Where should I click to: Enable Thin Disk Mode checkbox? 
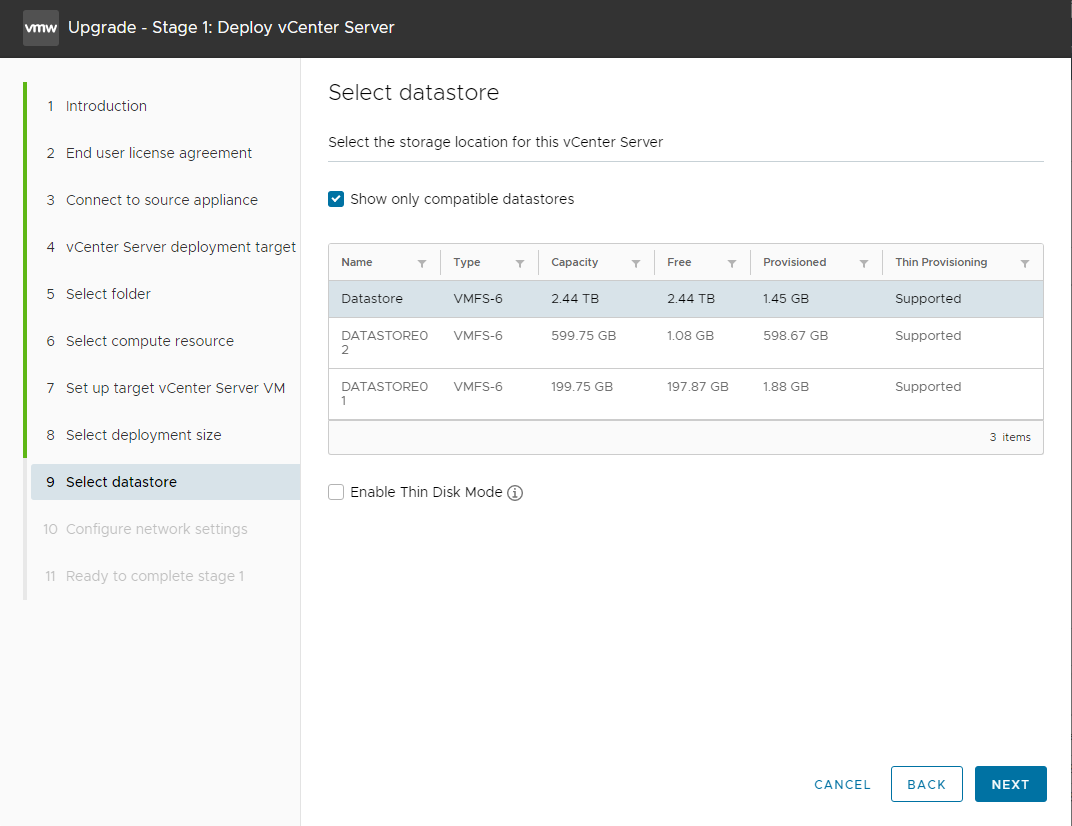(336, 492)
